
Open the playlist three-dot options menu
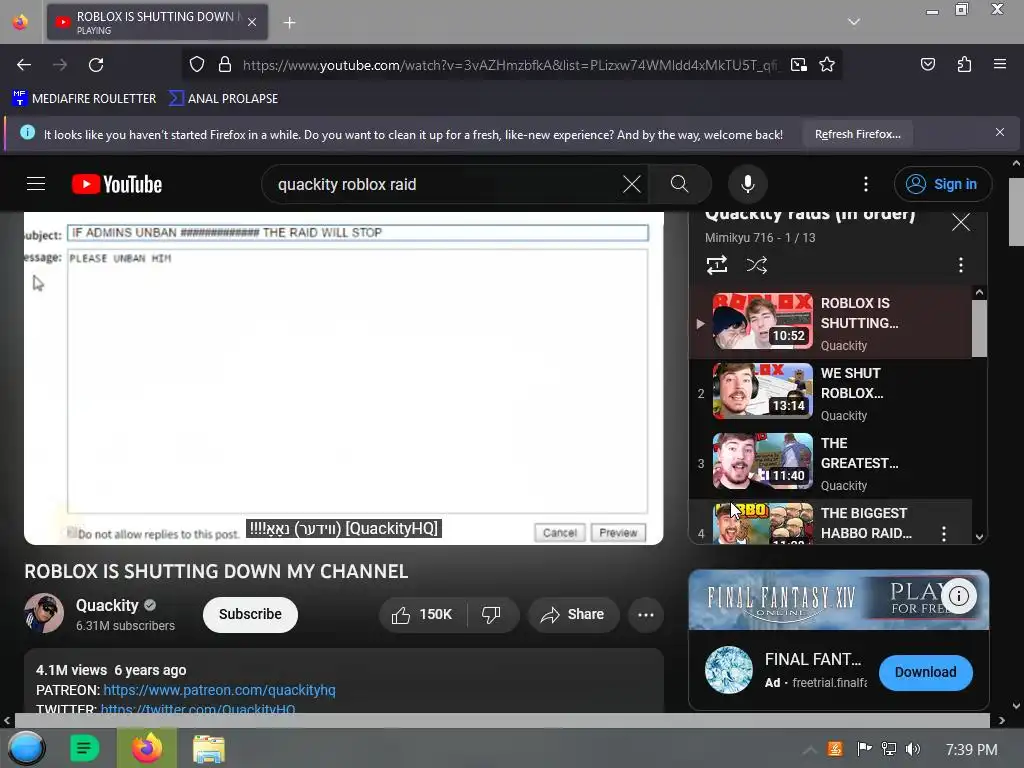960,264
